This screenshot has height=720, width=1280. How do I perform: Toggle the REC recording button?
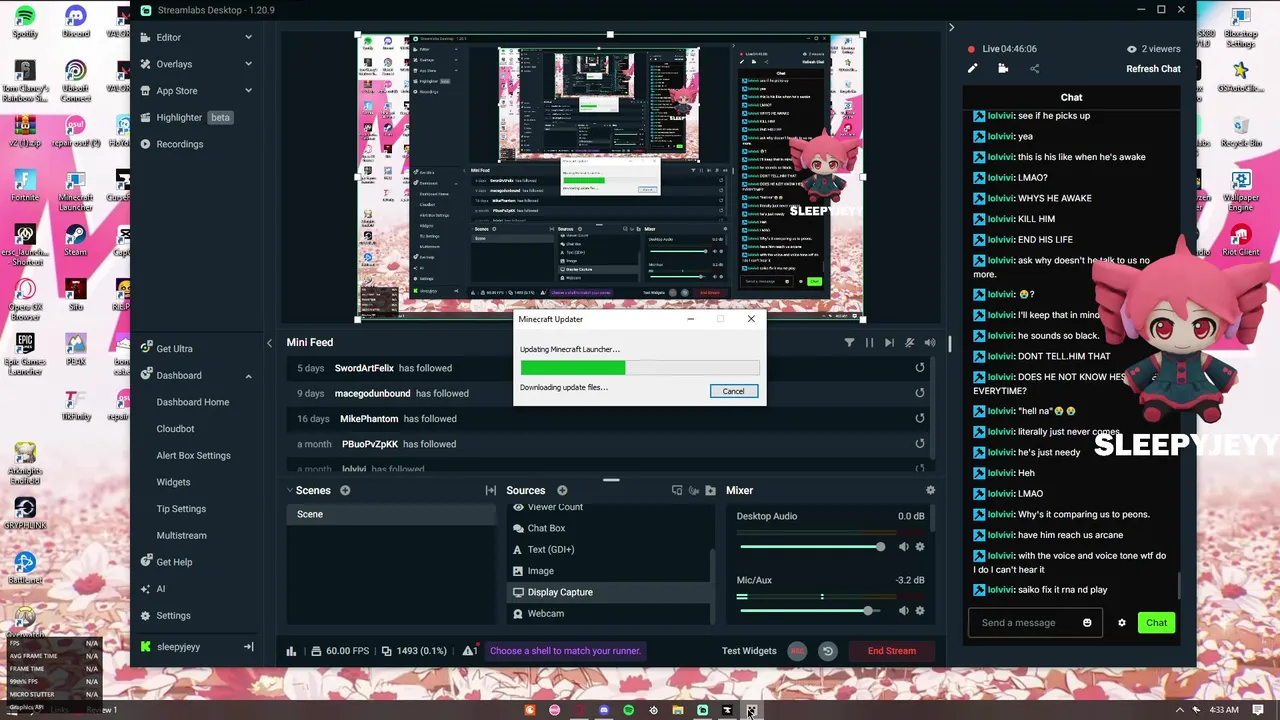pos(797,651)
